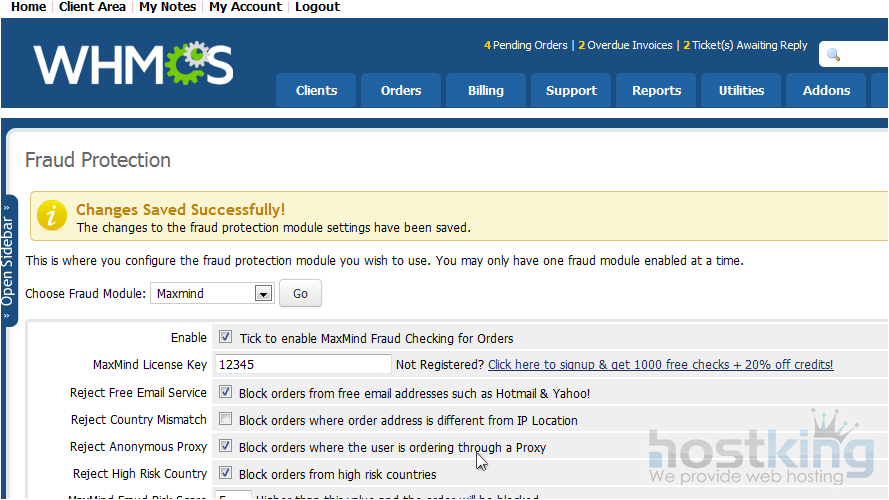Open the Clients menu tab
The image size is (889, 500).
click(x=316, y=90)
